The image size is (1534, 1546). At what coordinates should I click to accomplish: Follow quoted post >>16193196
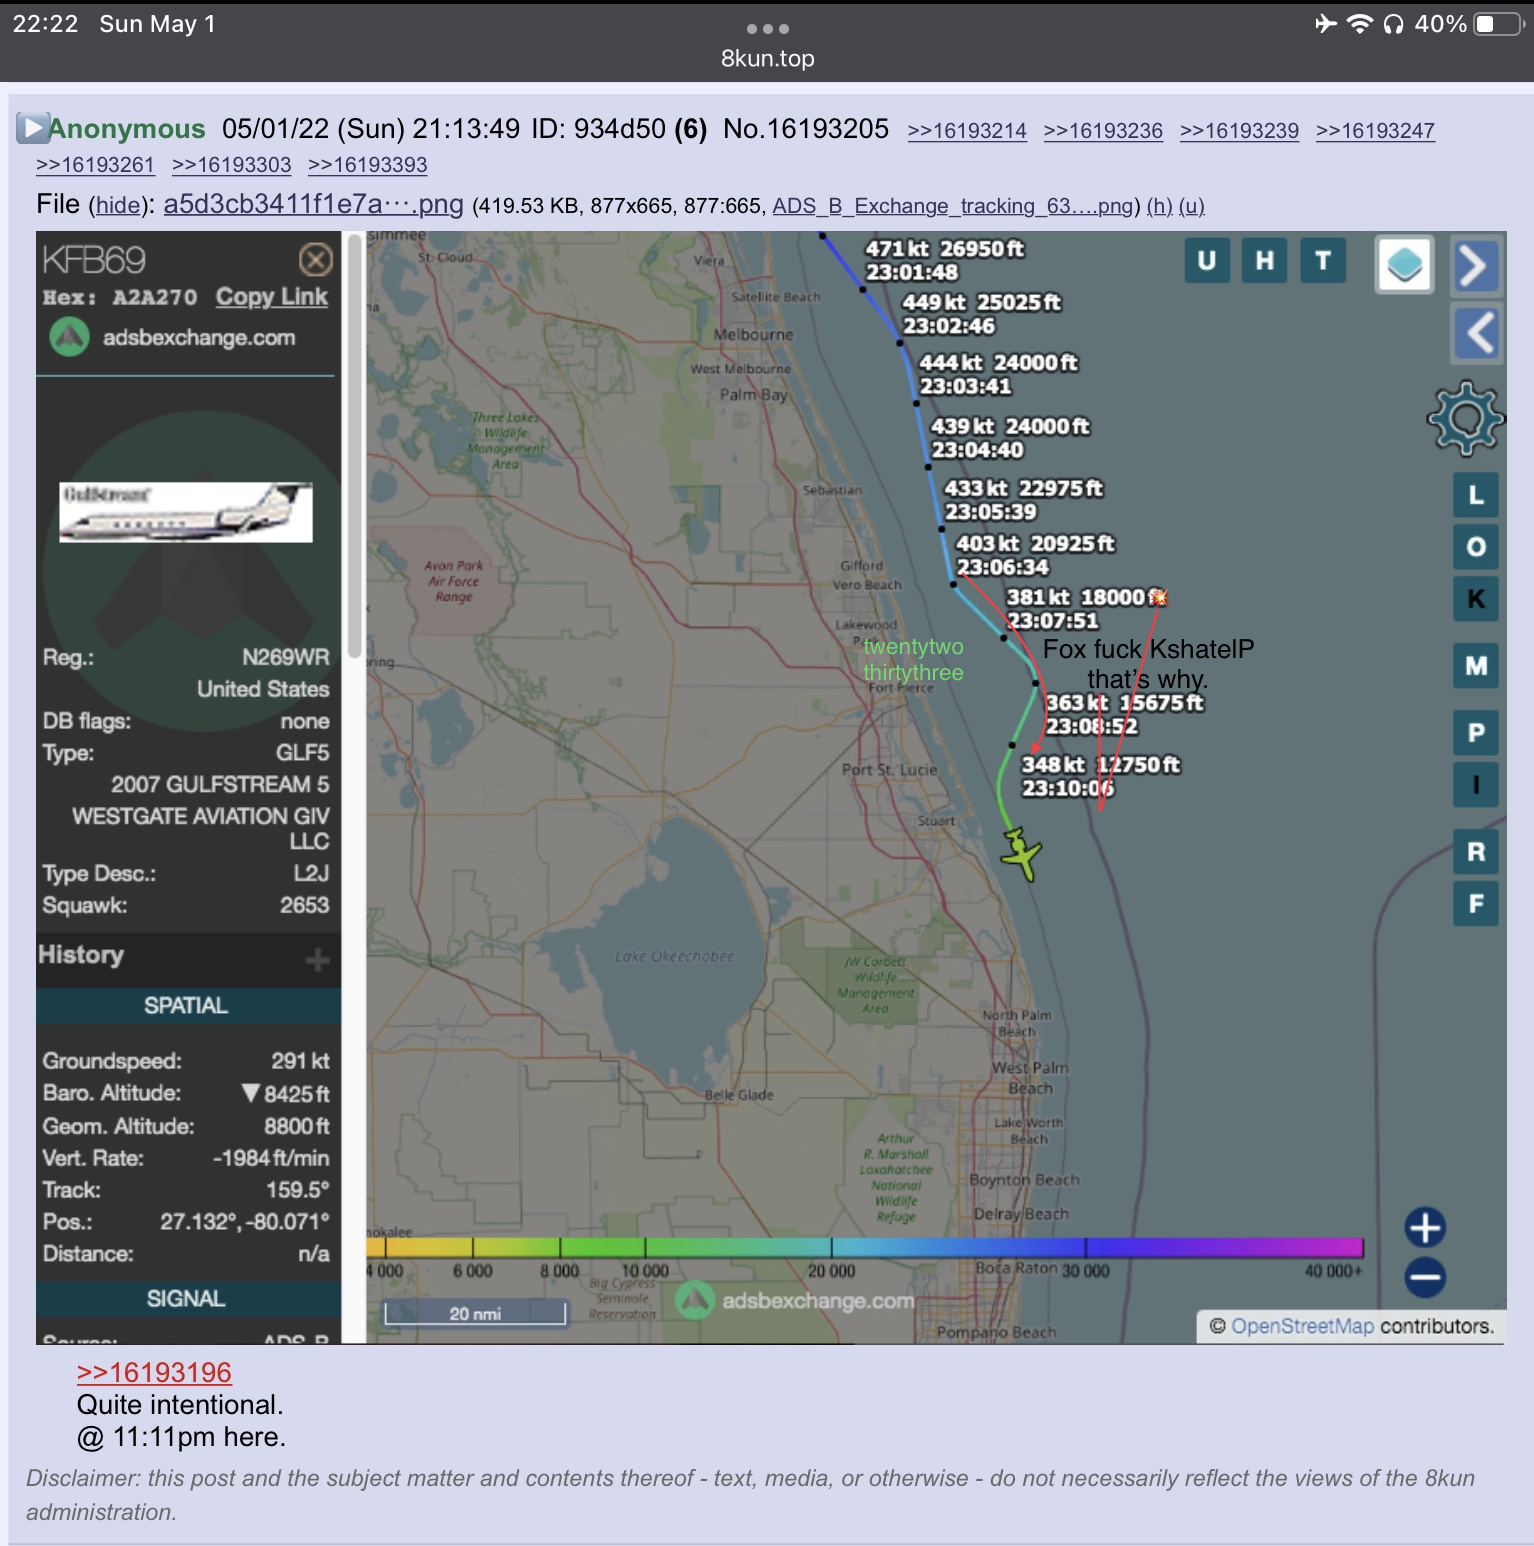pos(154,1373)
